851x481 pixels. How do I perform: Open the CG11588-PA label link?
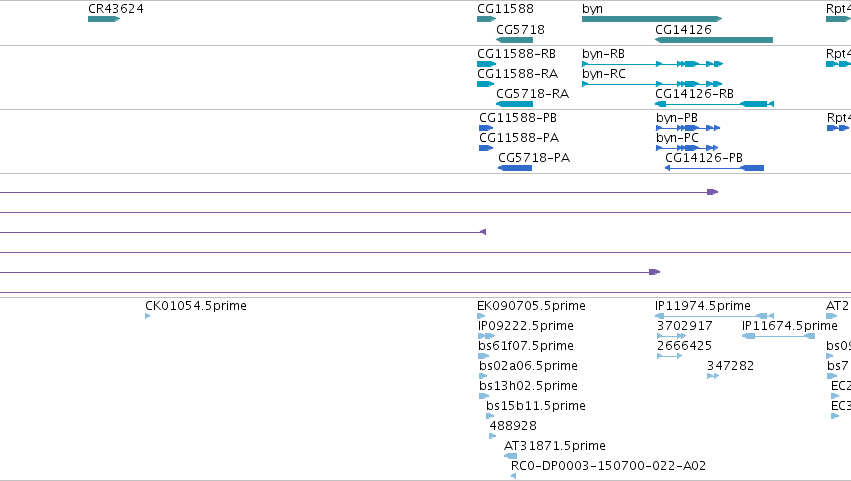519,138
